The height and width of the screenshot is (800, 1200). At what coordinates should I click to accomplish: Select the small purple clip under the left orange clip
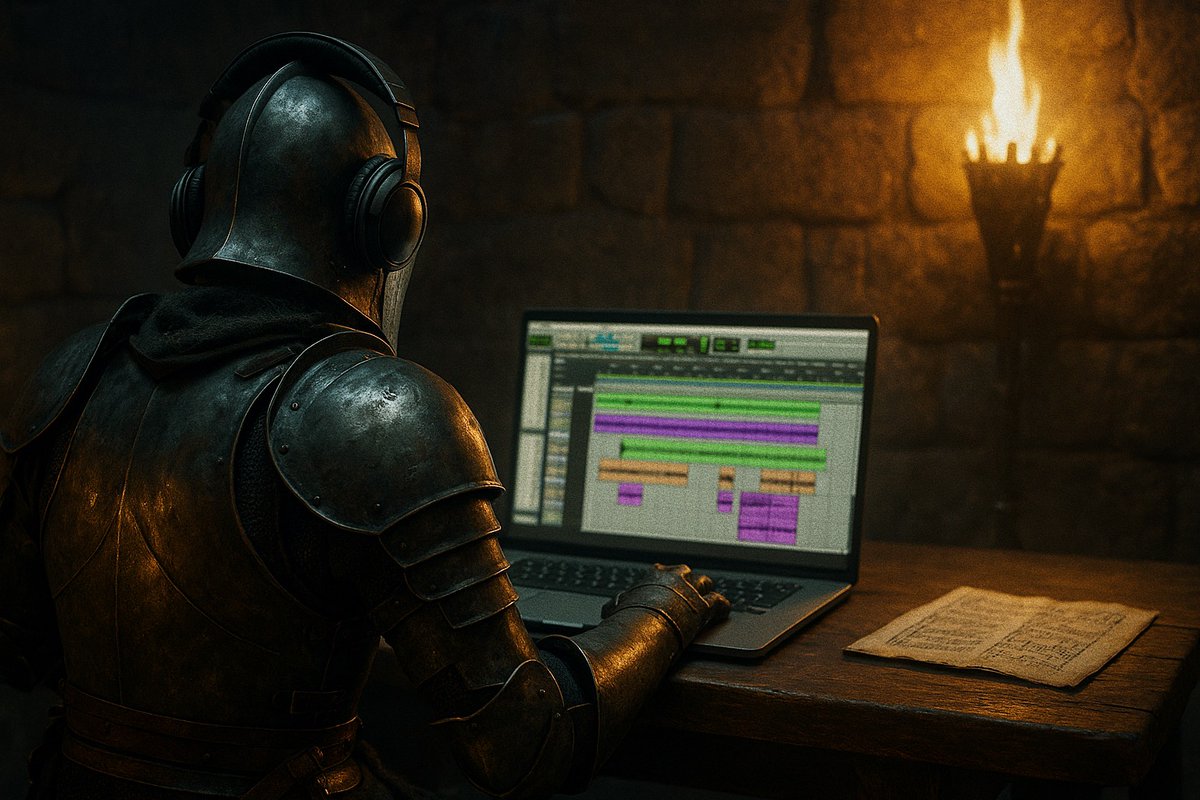(630, 494)
